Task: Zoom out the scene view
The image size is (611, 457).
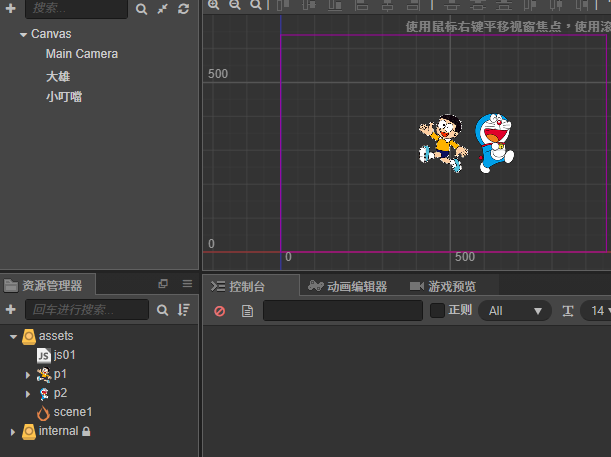Action: [235, 5]
